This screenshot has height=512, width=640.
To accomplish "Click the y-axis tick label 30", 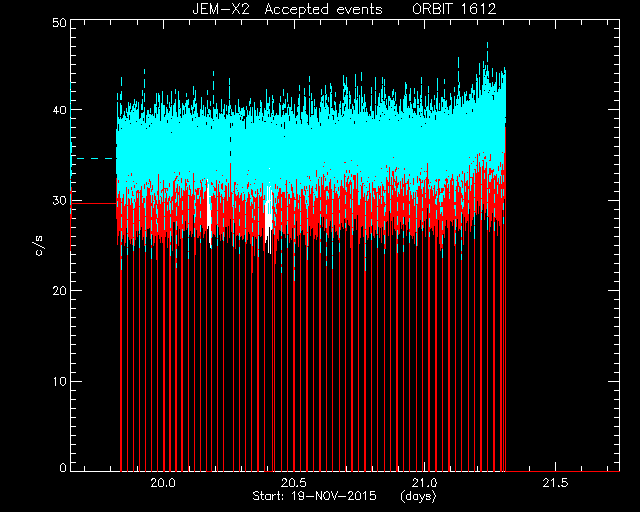I will tap(59, 200).
